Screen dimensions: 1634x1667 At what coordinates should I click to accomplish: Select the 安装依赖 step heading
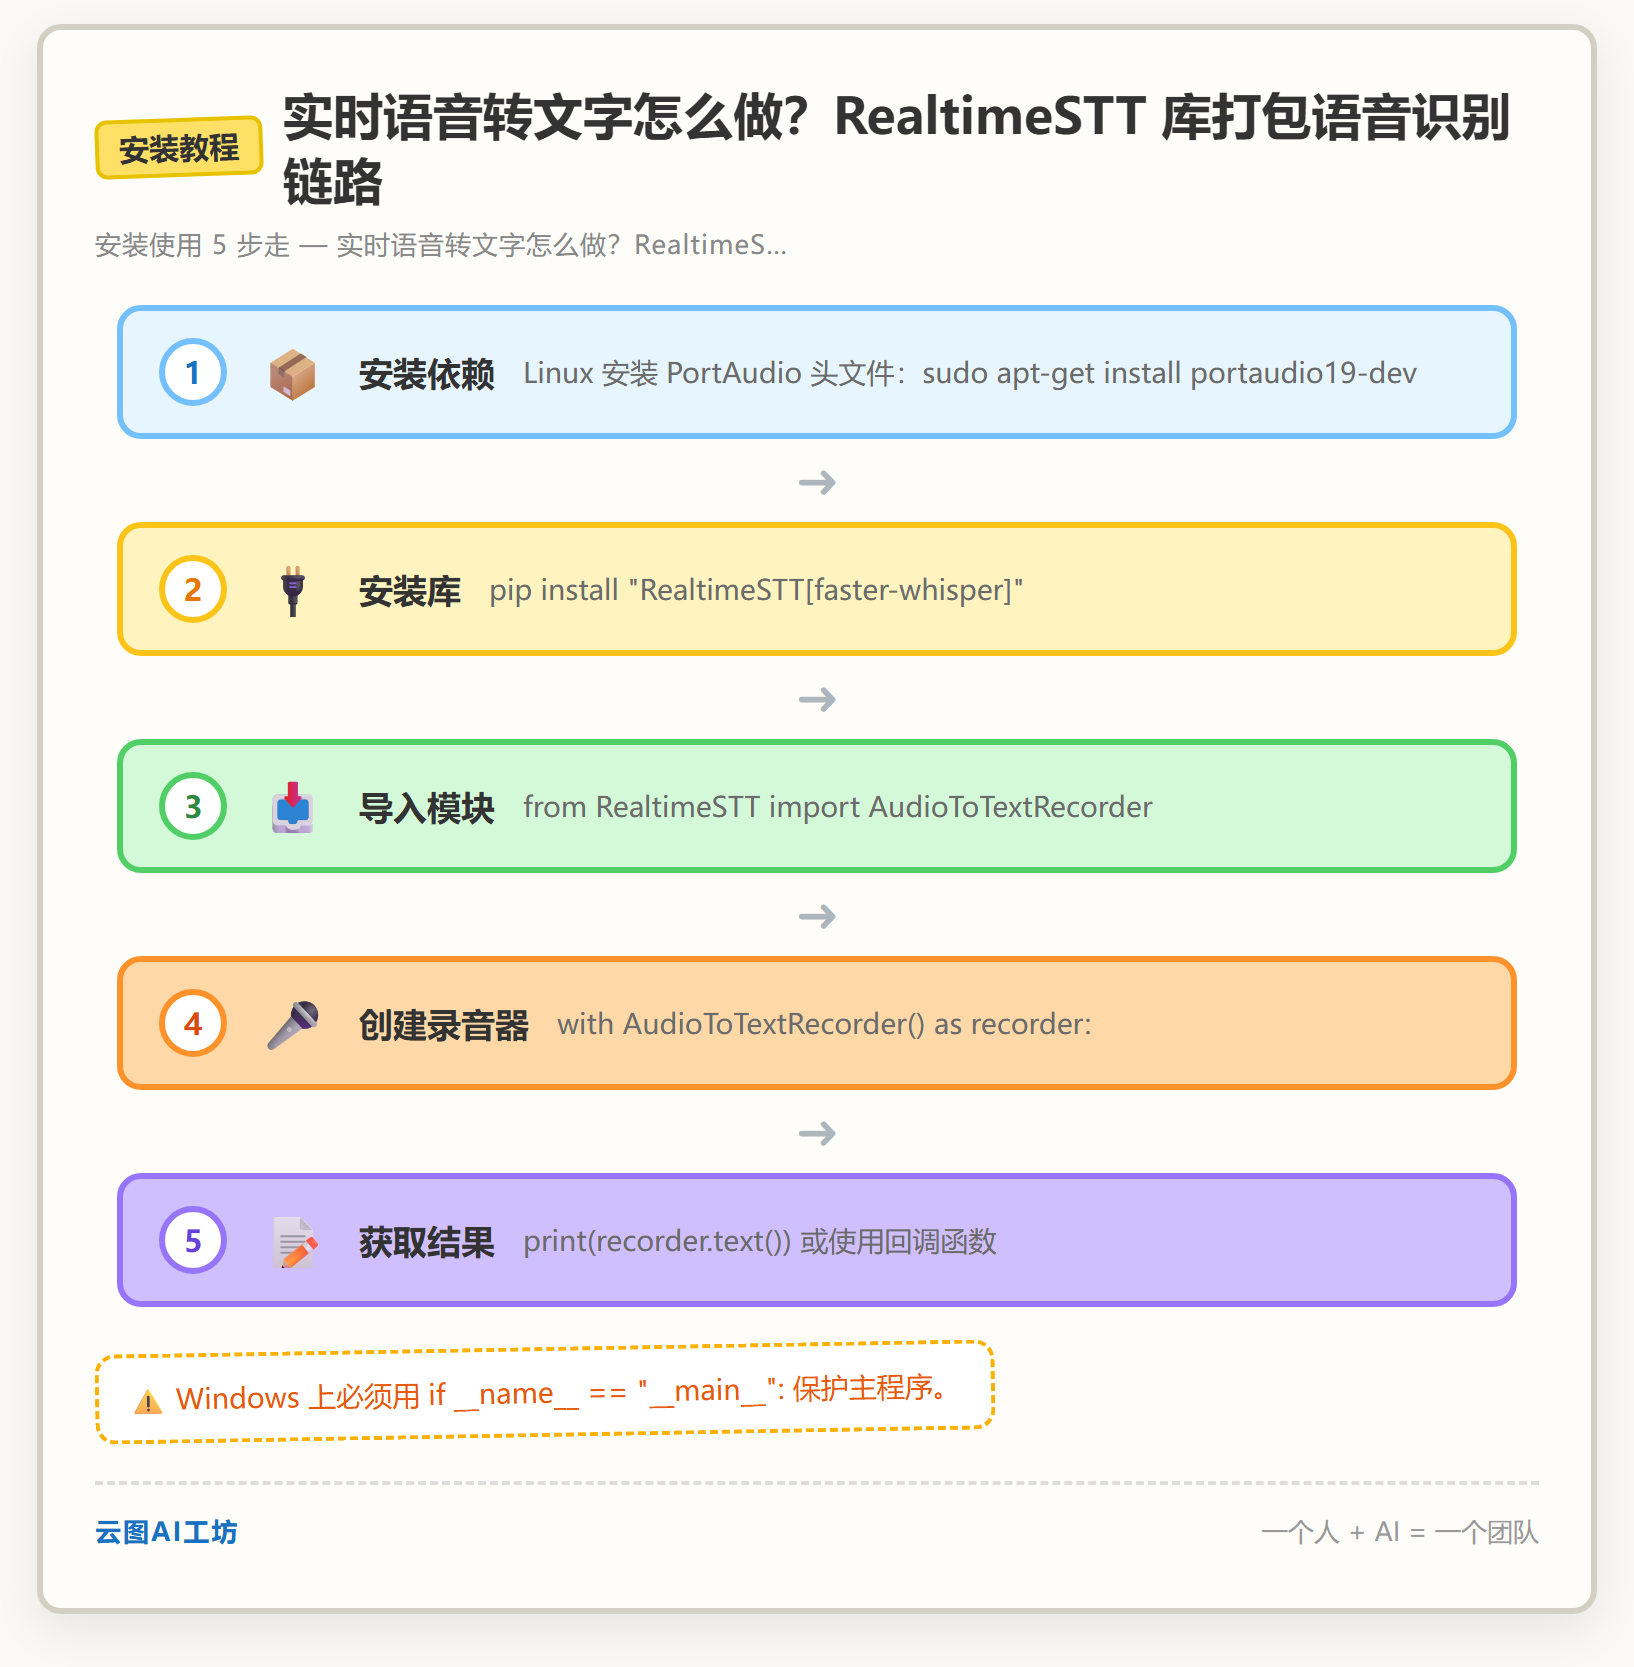click(426, 374)
